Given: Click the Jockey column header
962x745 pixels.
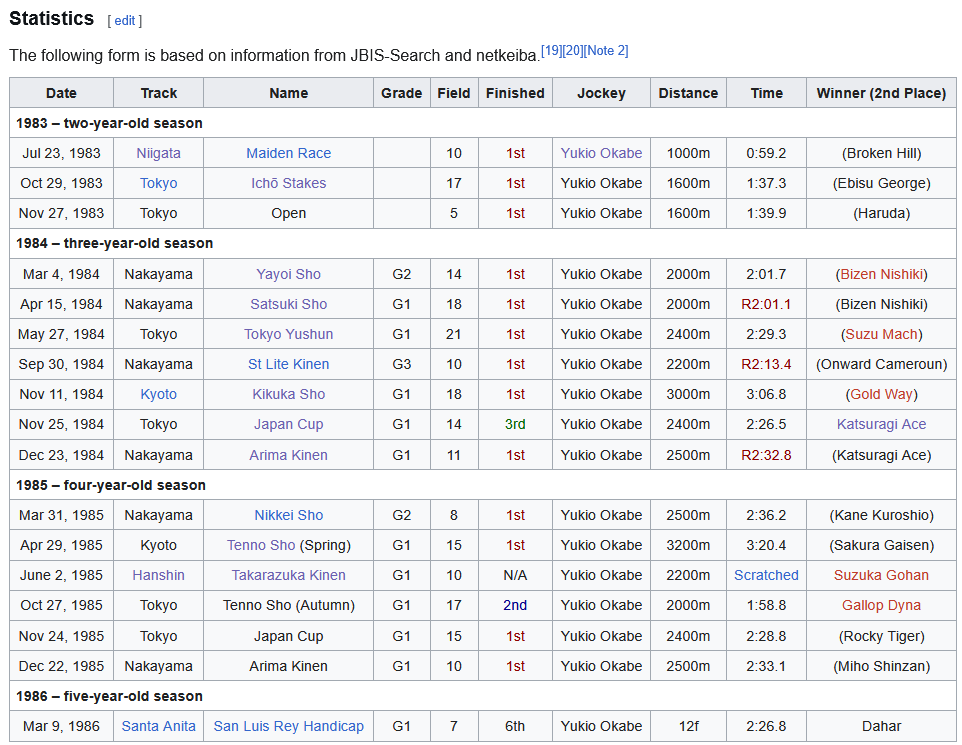Looking at the screenshot, I should (x=601, y=93).
